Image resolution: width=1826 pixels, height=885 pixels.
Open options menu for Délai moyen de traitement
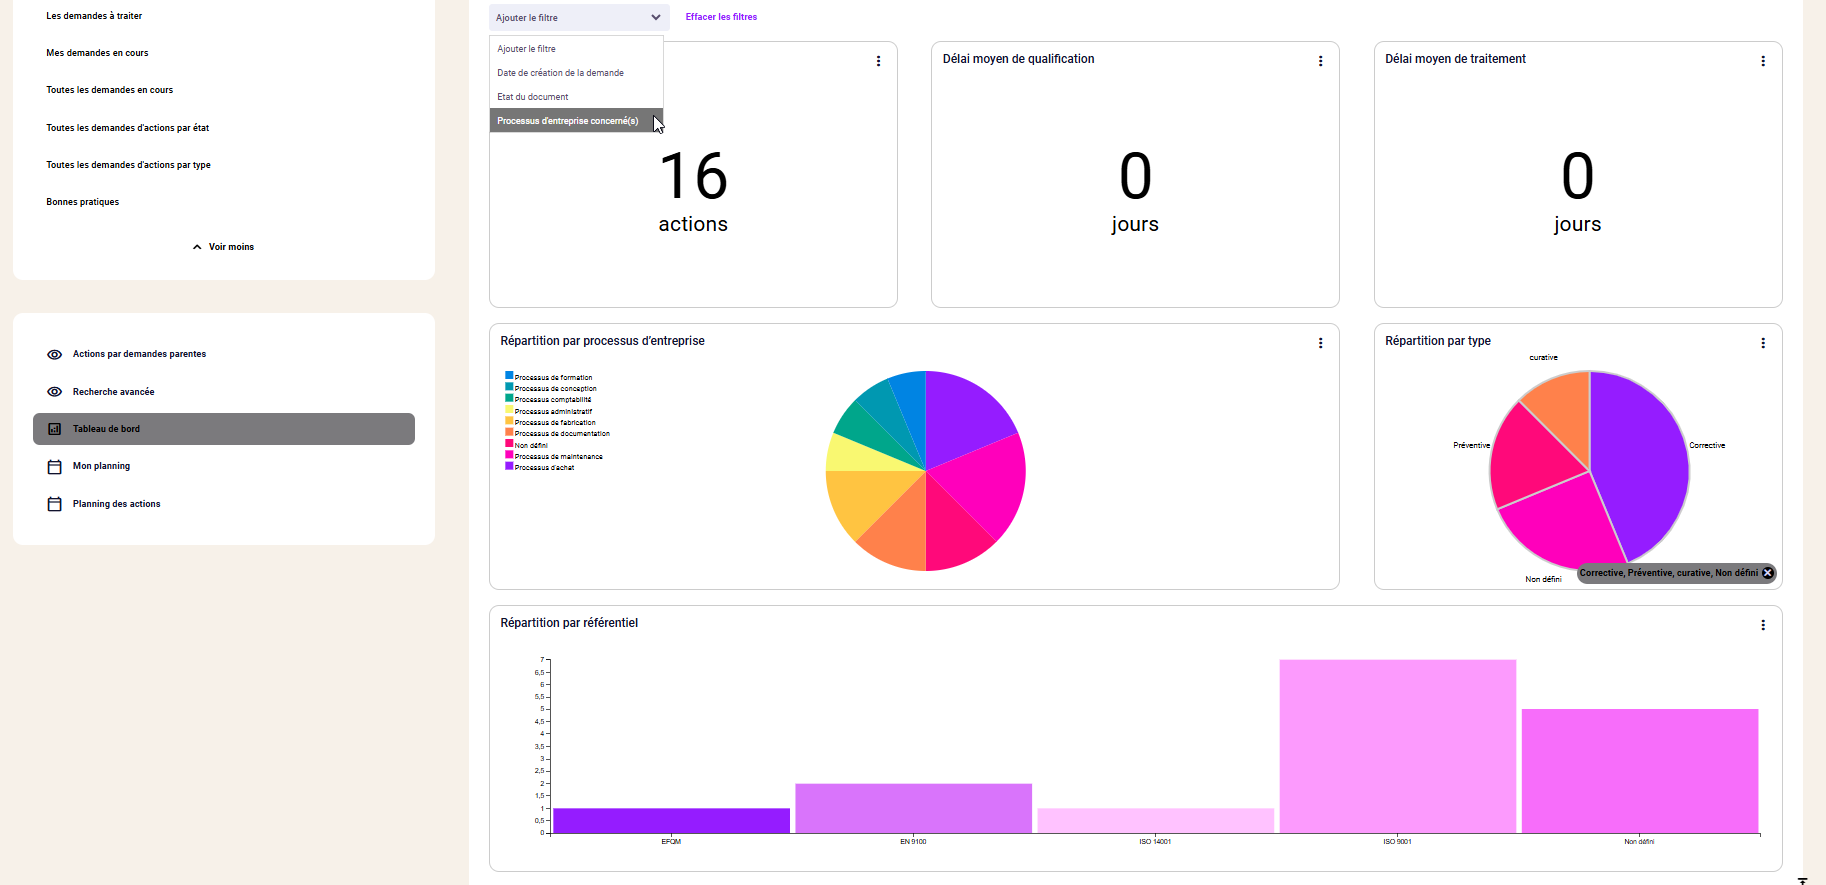tap(1762, 61)
